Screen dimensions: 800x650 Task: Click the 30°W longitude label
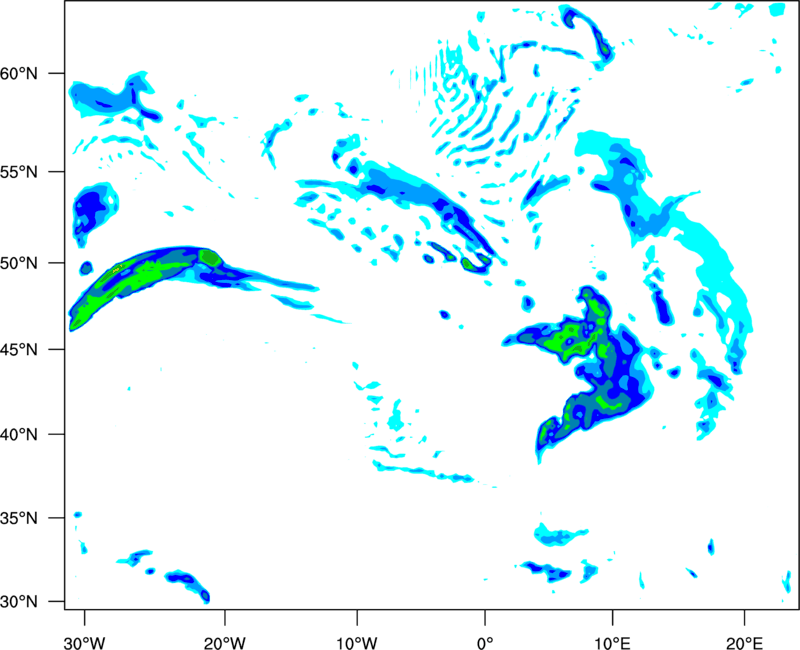point(85,643)
